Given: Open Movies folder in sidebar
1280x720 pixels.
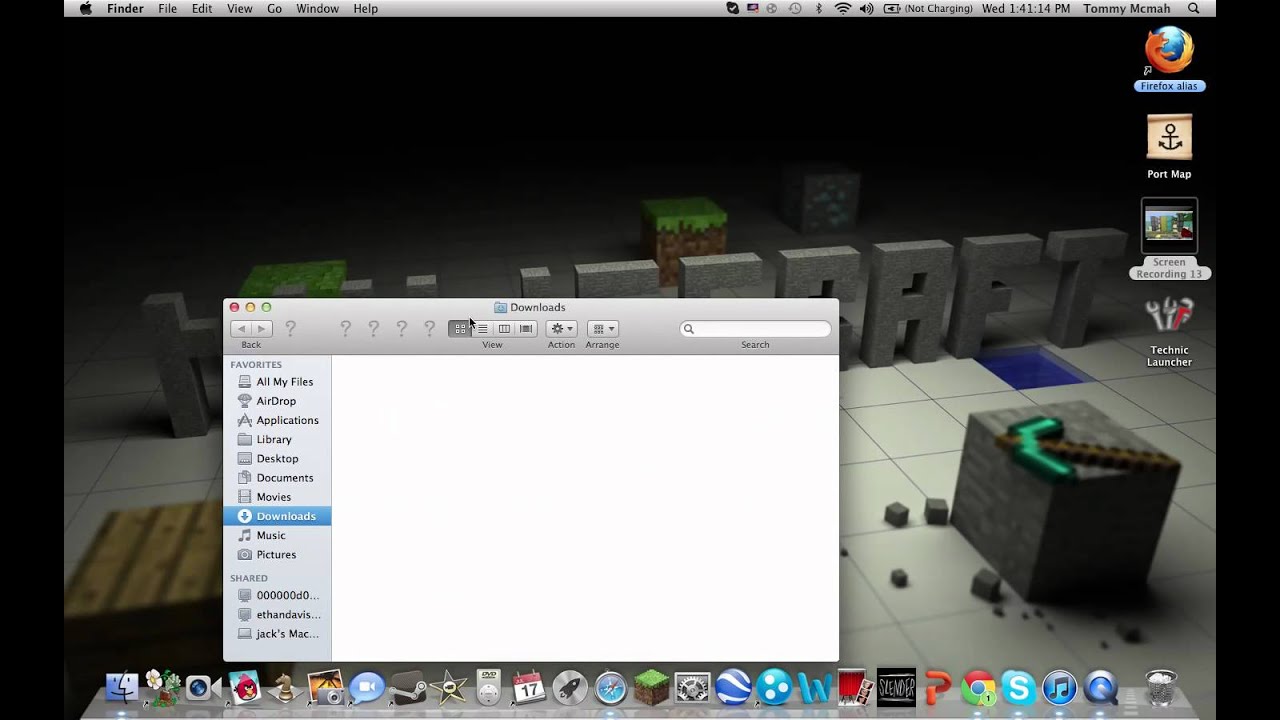Looking at the screenshot, I should point(277,497).
